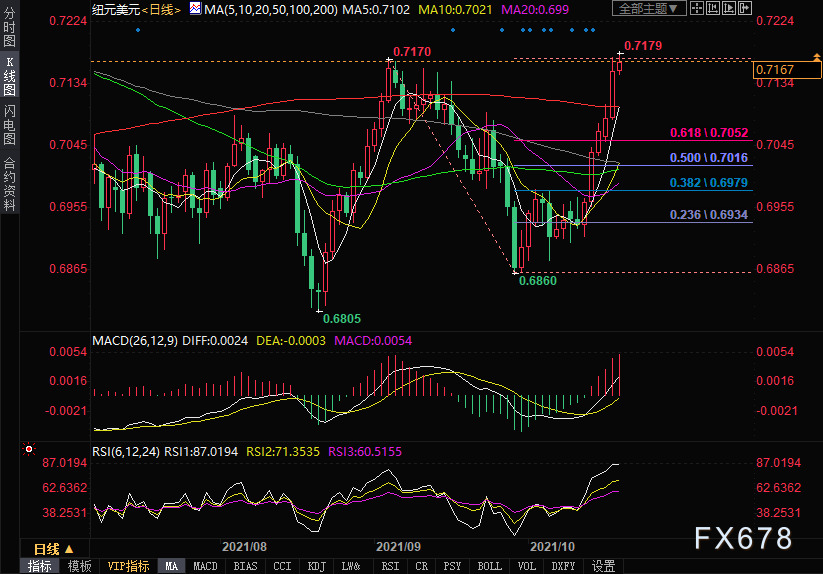Viewport: 823px width, 574px height.
Task: Open 合约资料 from the sidebar
Action: [9, 184]
